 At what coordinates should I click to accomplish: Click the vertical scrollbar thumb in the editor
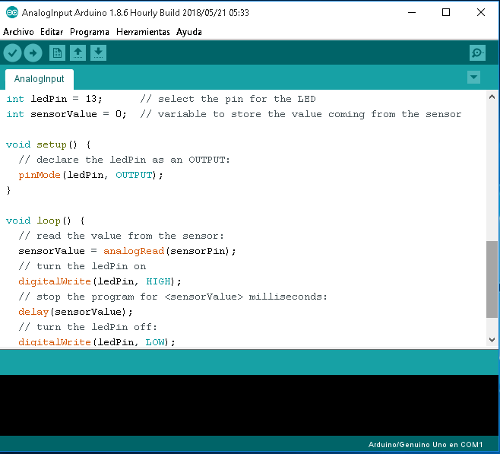point(492,279)
